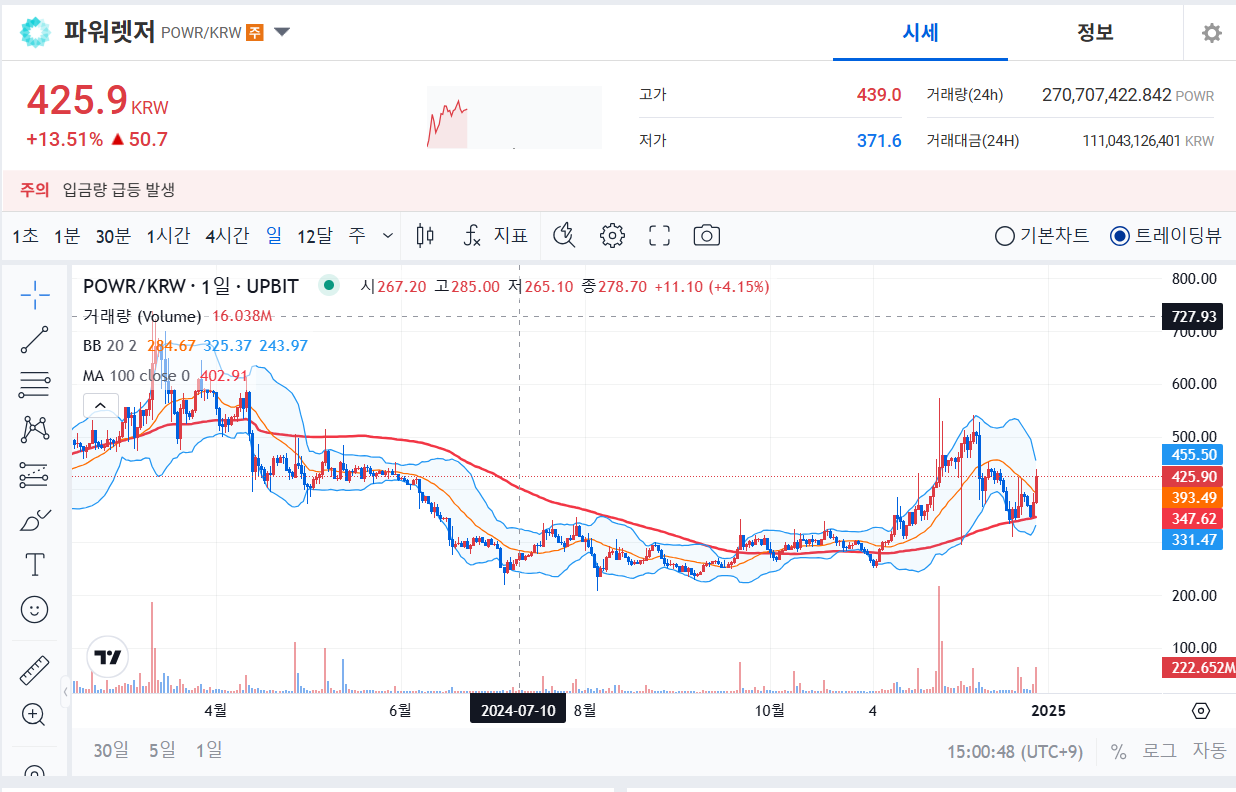Screen dimensions: 1236x792
Task: Select the 트레이딩뷰 radio option
Action: 1166,236
